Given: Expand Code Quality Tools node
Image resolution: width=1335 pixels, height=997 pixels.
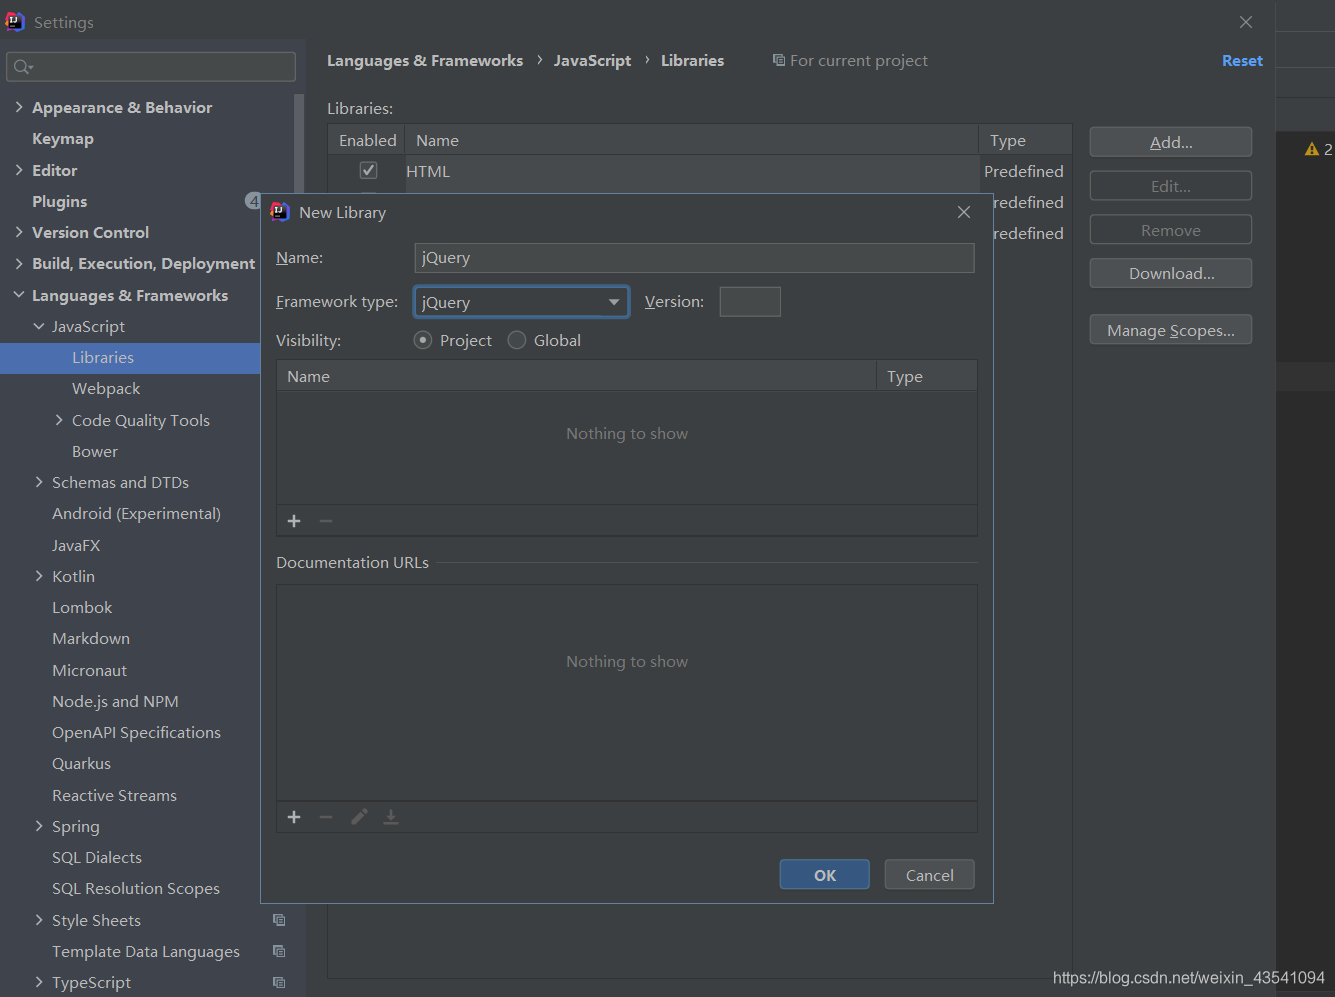Looking at the screenshot, I should [59, 420].
